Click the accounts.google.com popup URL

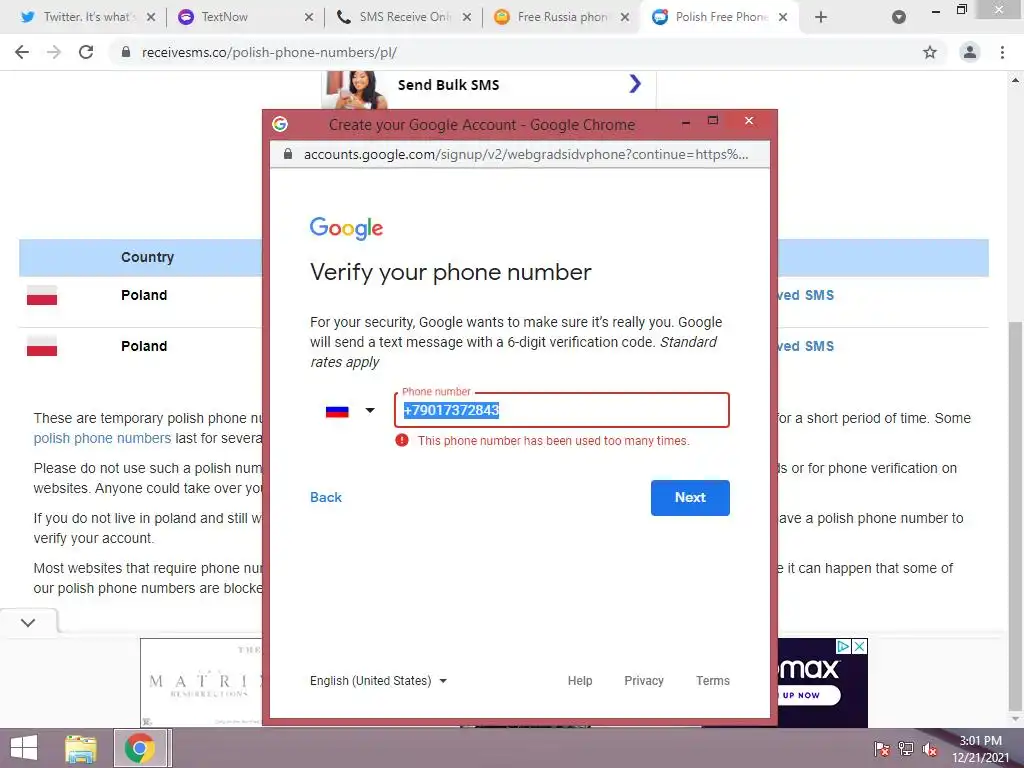(526, 154)
